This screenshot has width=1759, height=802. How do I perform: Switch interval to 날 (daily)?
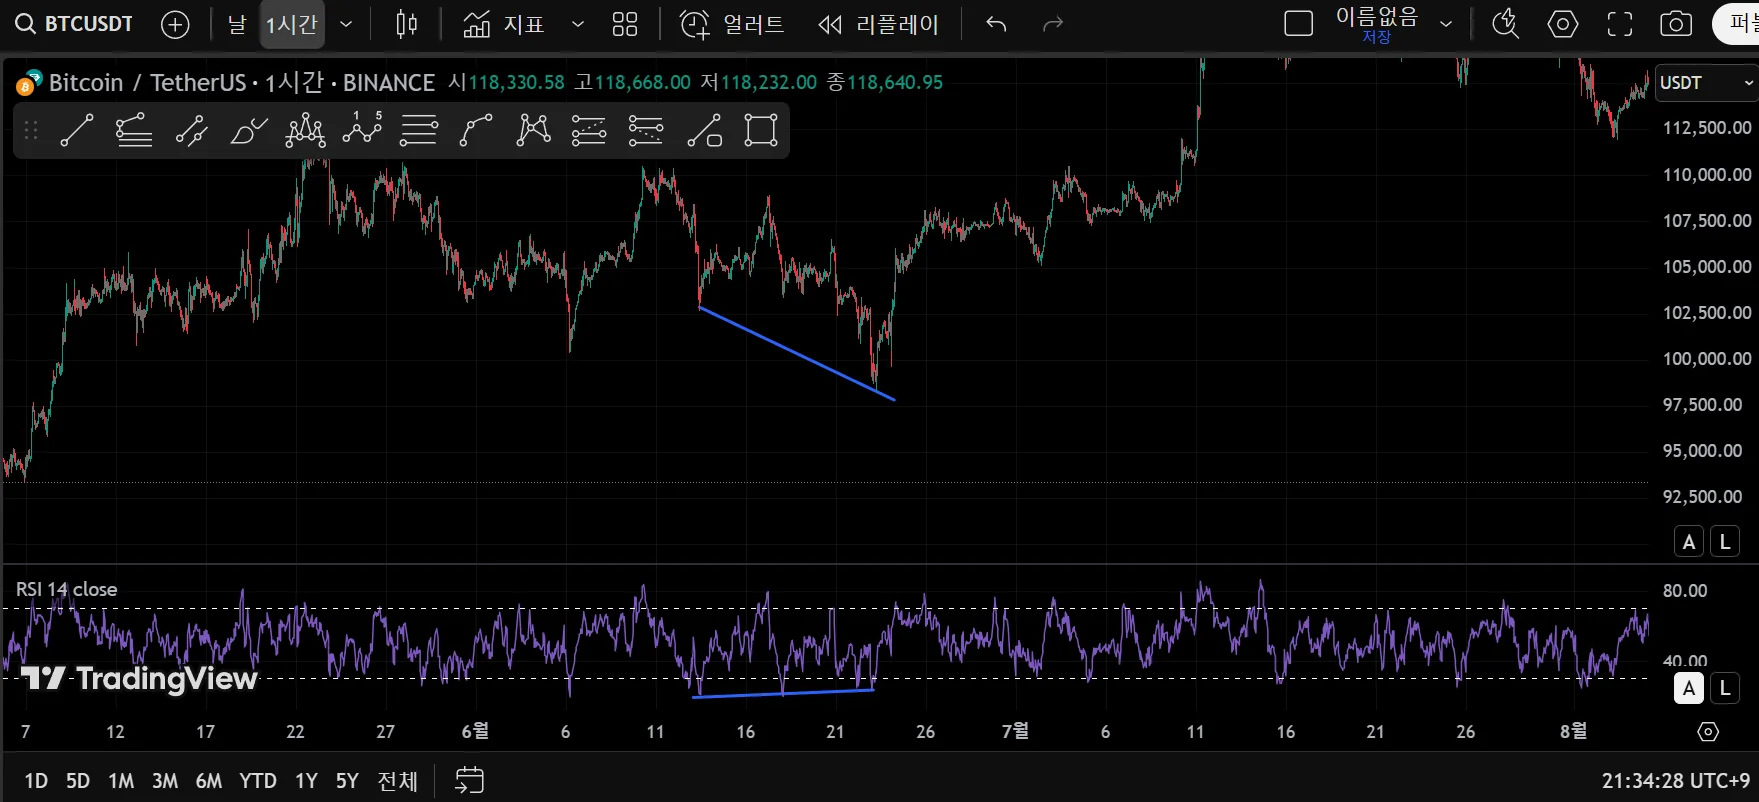(237, 24)
